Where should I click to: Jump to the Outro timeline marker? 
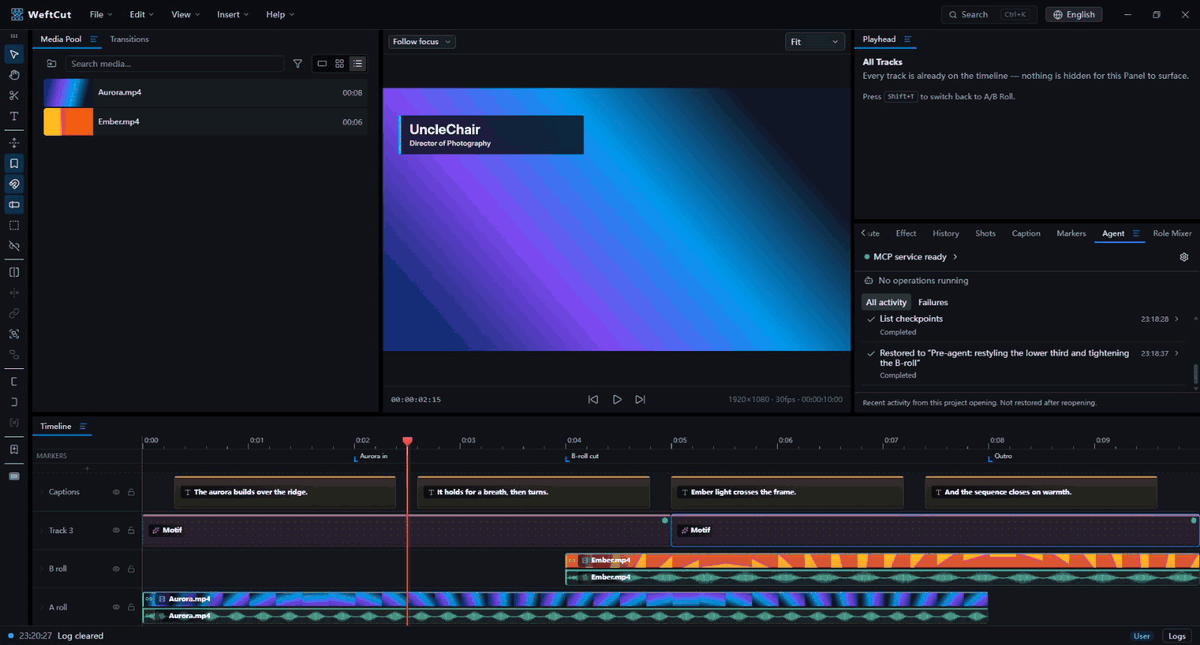point(1002,457)
